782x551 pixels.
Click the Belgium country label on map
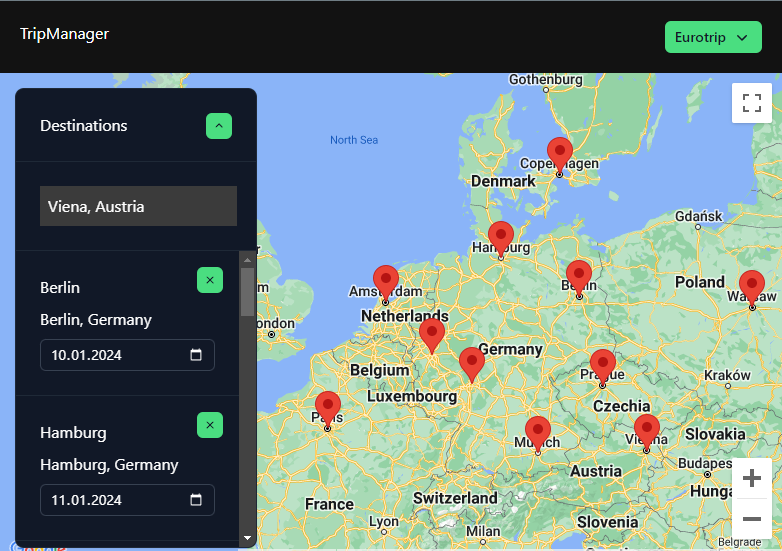pos(380,370)
